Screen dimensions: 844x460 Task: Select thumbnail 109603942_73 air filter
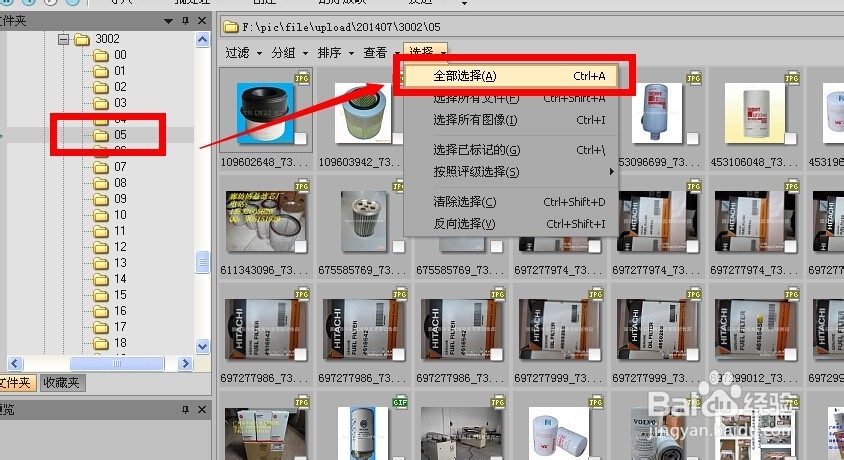(x=361, y=113)
